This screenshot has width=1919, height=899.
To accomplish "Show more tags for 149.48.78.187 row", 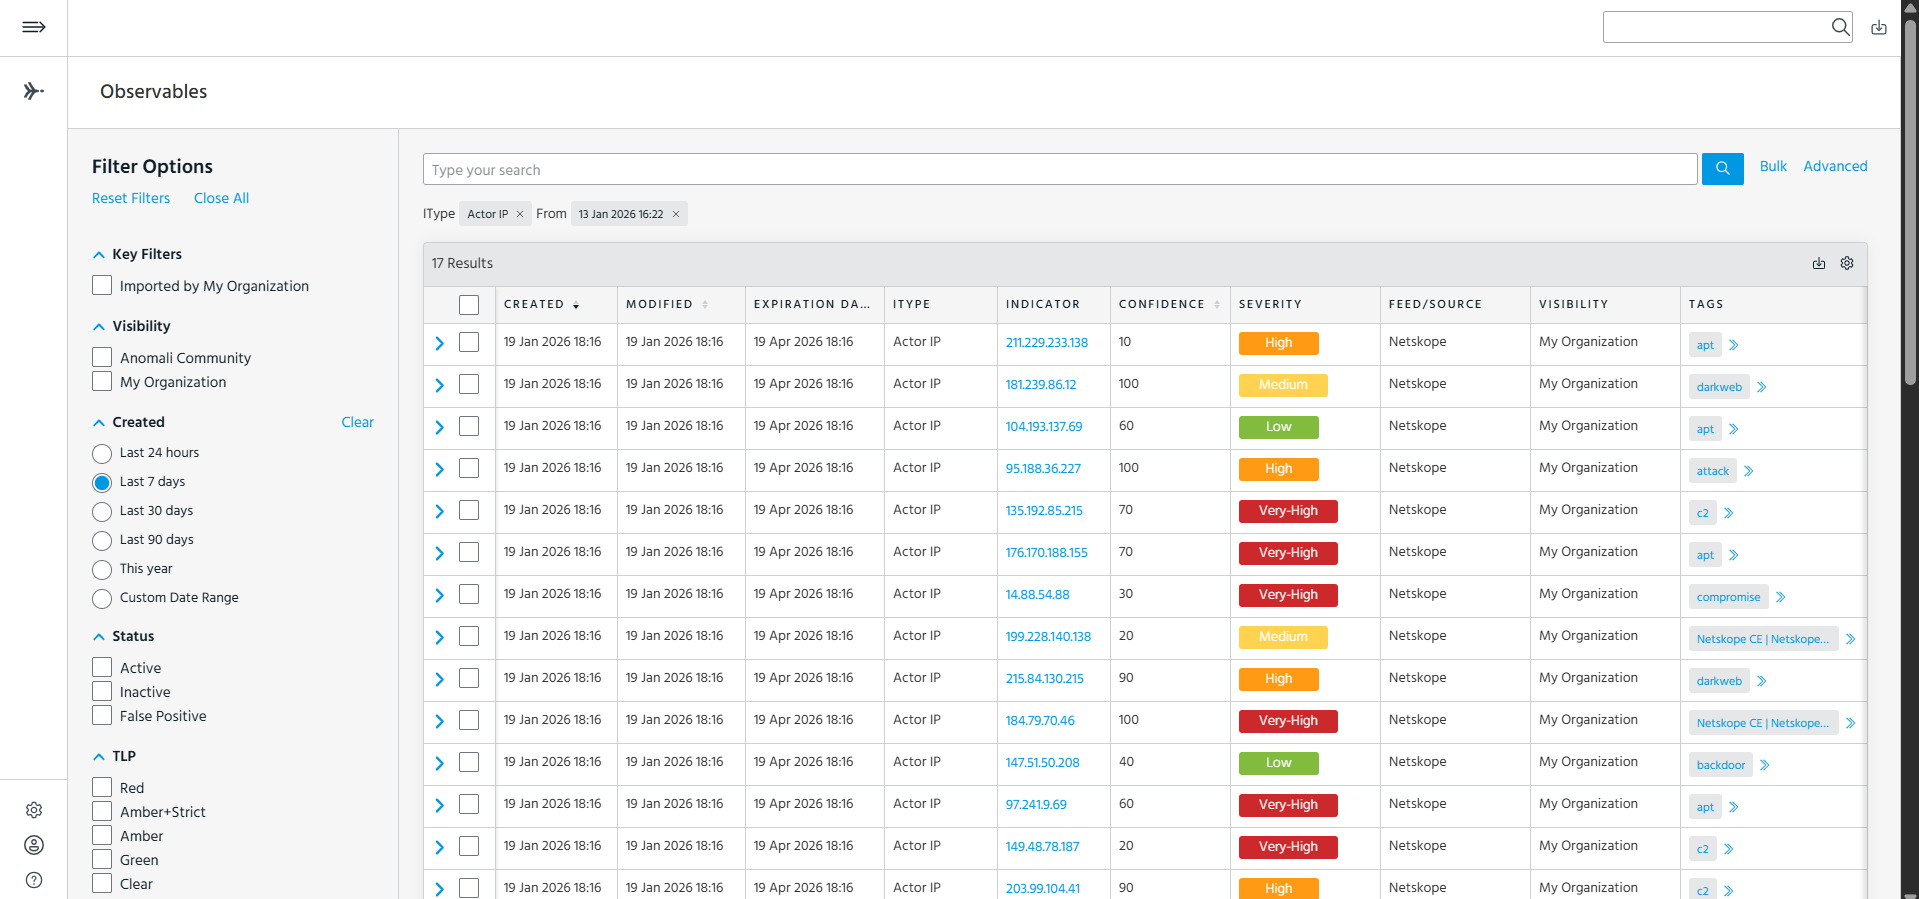I will (1729, 849).
